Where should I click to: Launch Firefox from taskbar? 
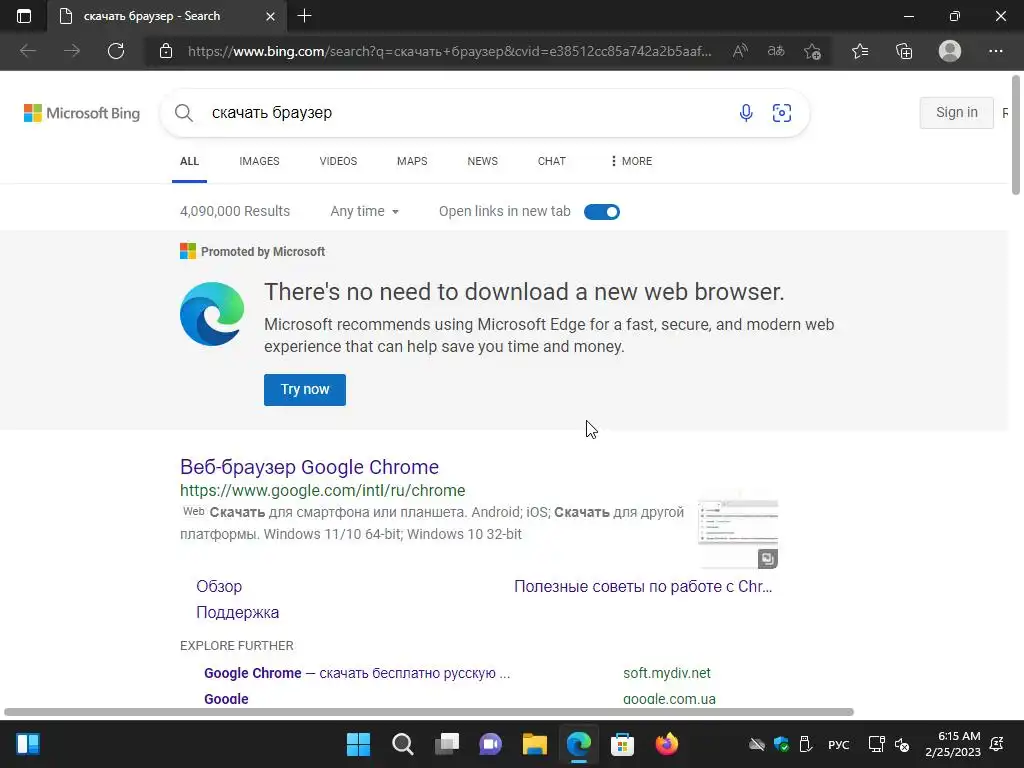(x=667, y=744)
